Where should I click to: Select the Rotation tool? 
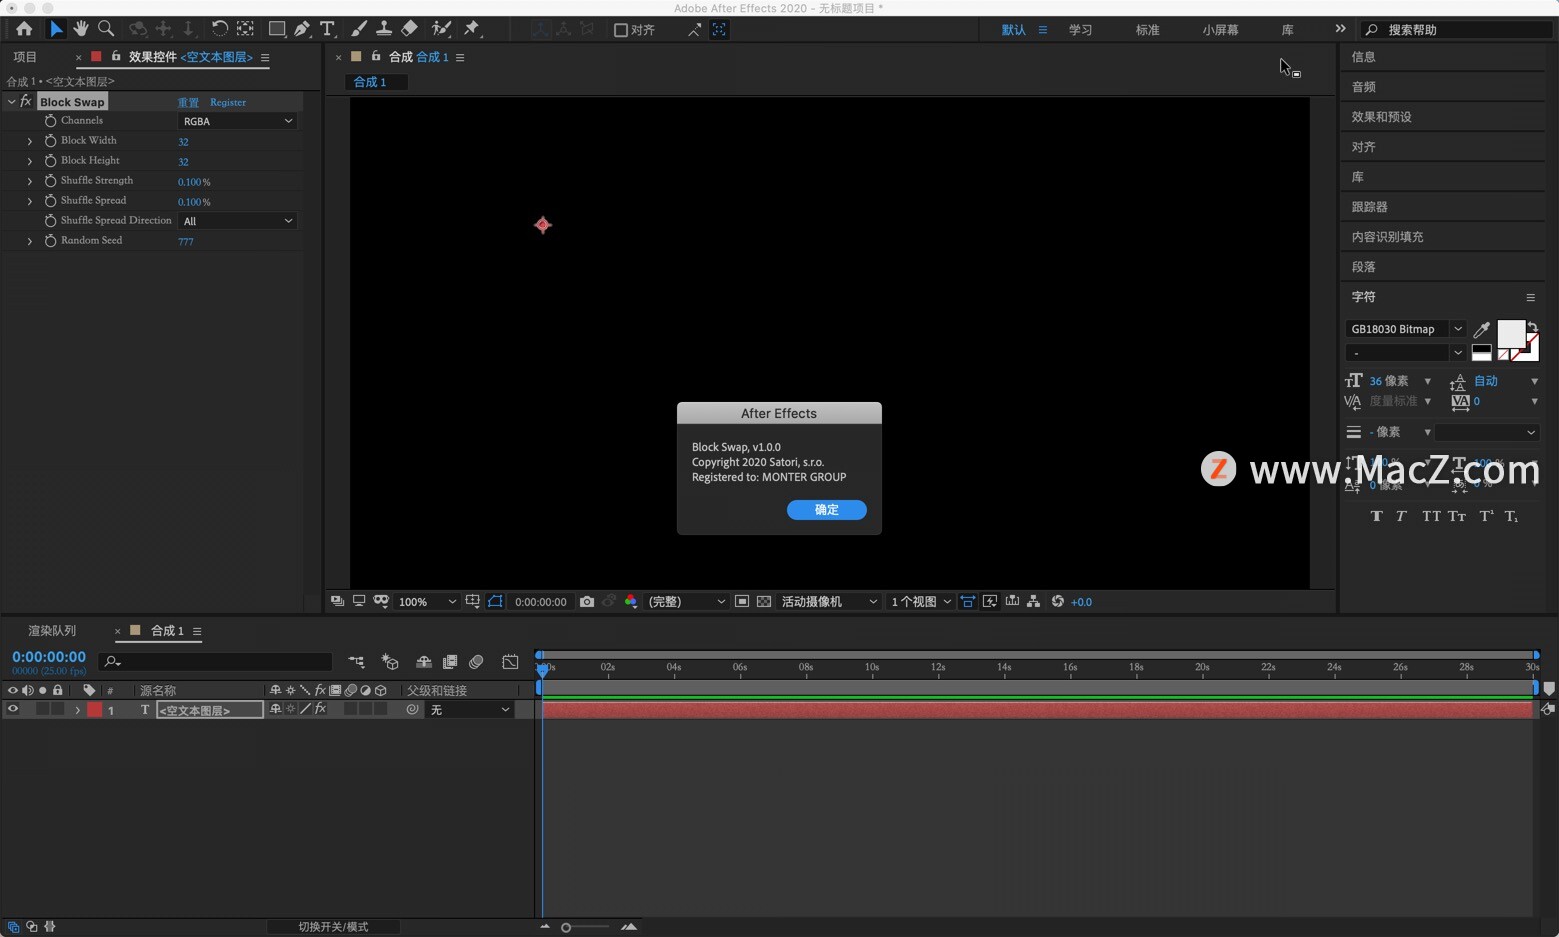[219, 29]
